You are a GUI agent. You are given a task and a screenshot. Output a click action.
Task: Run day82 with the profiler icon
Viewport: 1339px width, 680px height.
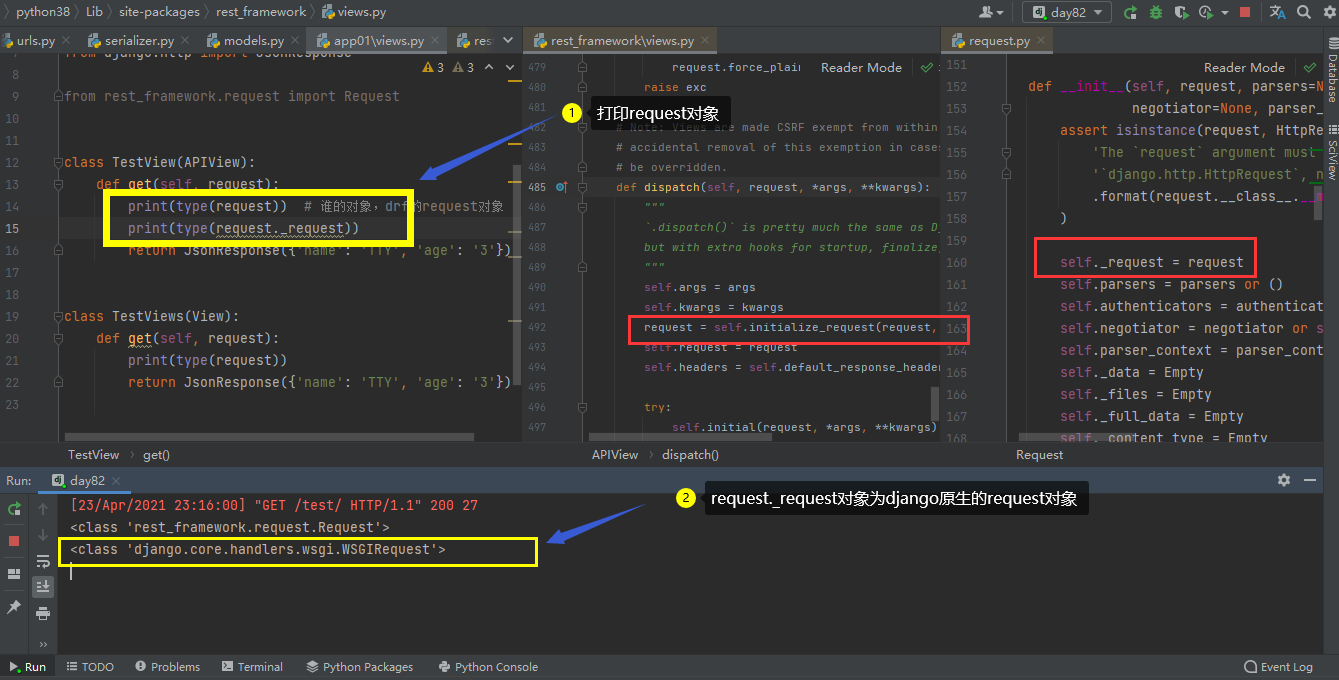1207,12
